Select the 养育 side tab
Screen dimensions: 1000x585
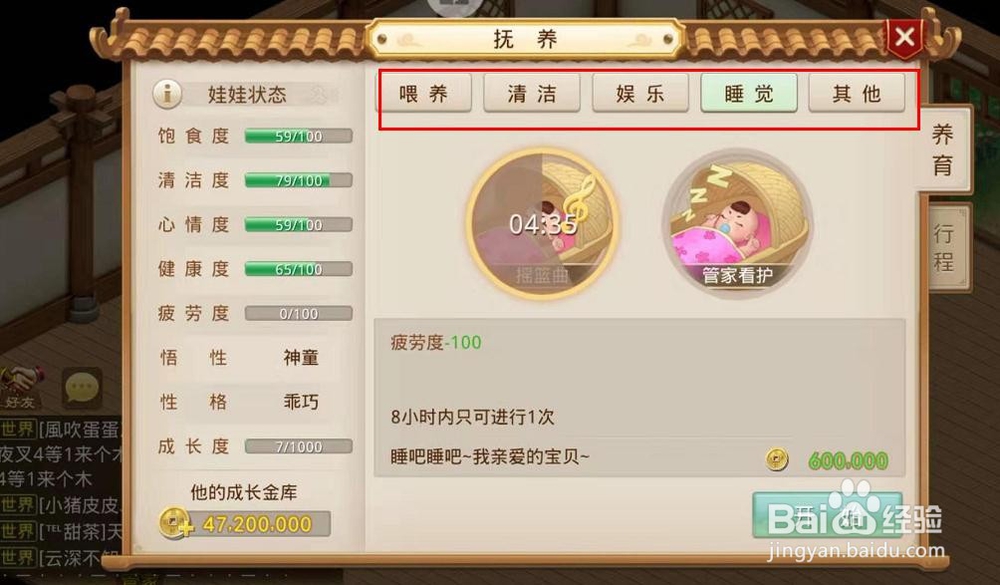click(x=943, y=150)
